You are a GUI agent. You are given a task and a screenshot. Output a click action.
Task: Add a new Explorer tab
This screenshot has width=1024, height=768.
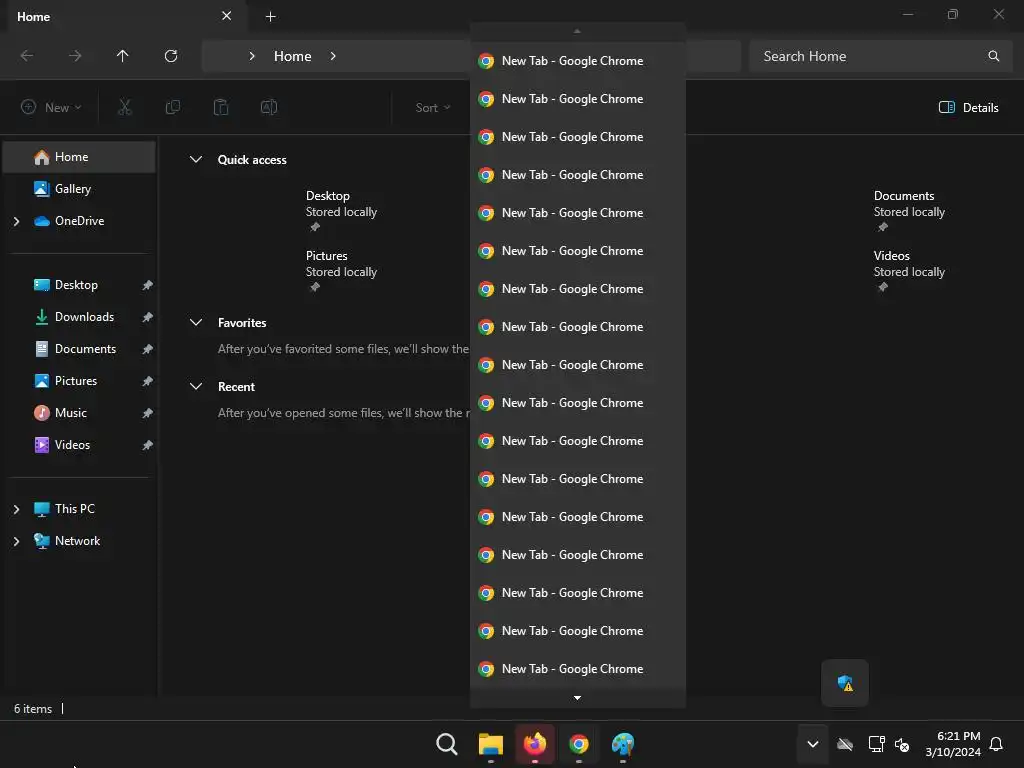(x=270, y=16)
